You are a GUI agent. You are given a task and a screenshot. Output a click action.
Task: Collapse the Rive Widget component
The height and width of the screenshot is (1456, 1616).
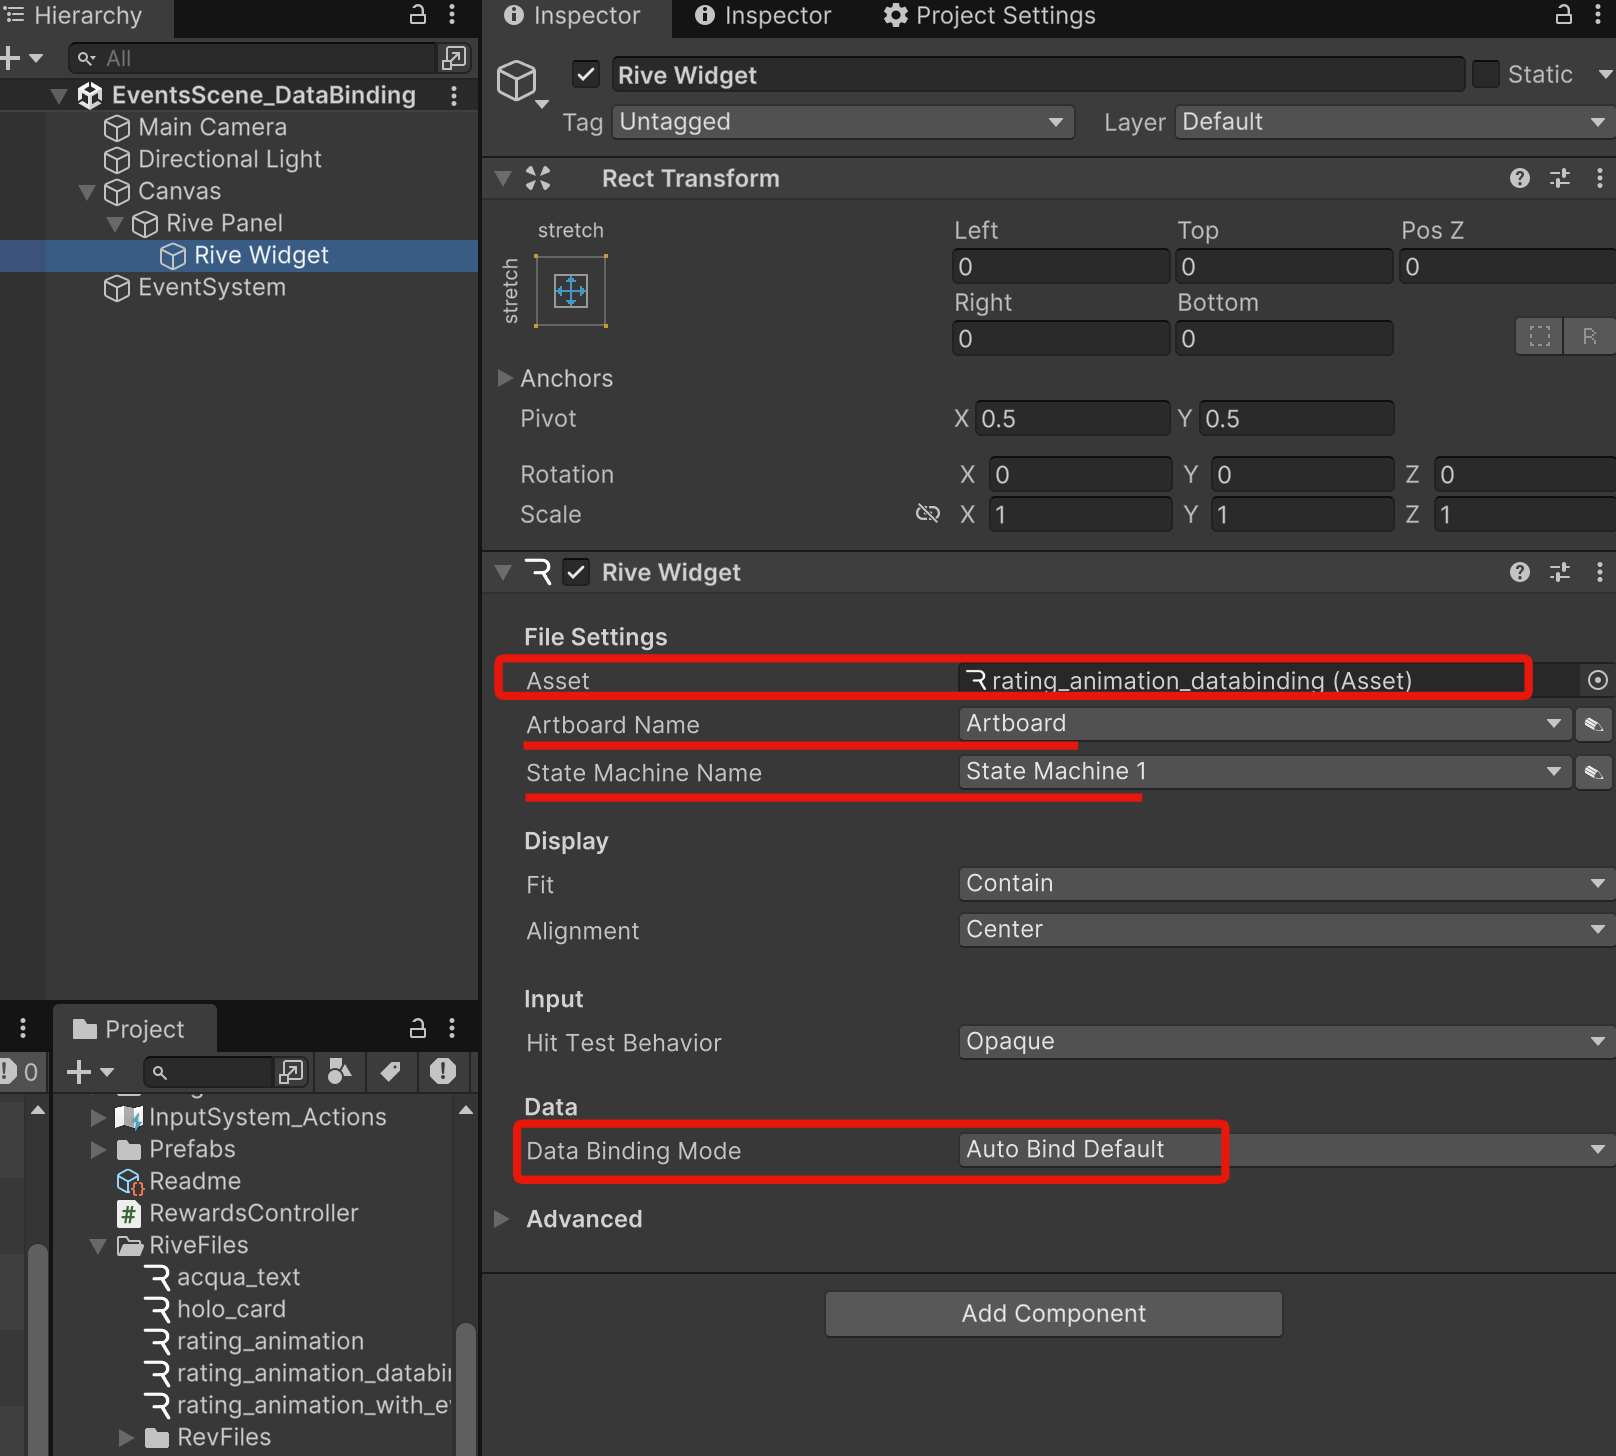[503, 573]
